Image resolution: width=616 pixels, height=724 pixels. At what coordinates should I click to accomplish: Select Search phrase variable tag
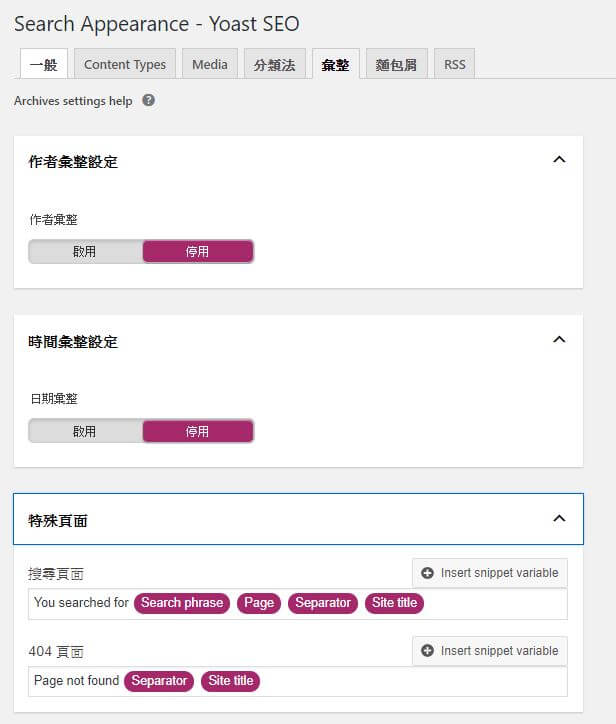coord(182,603)
